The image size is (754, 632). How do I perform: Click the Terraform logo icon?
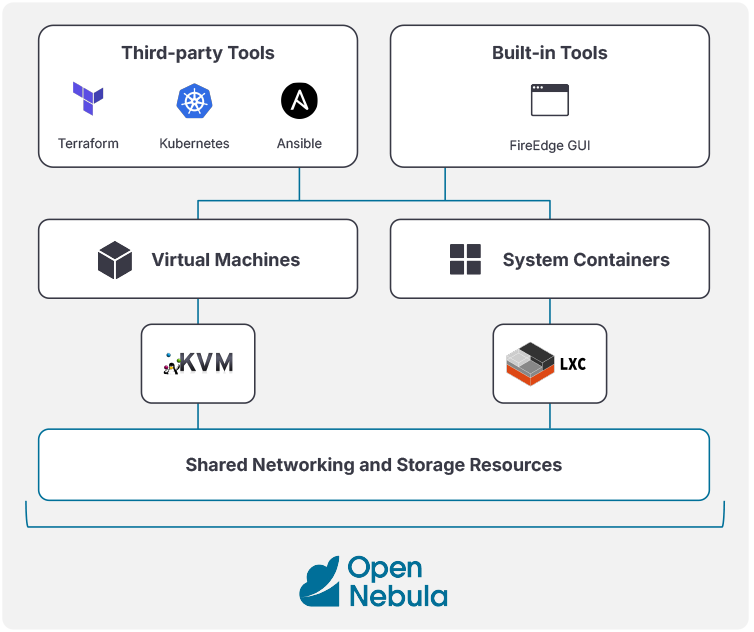88,99
